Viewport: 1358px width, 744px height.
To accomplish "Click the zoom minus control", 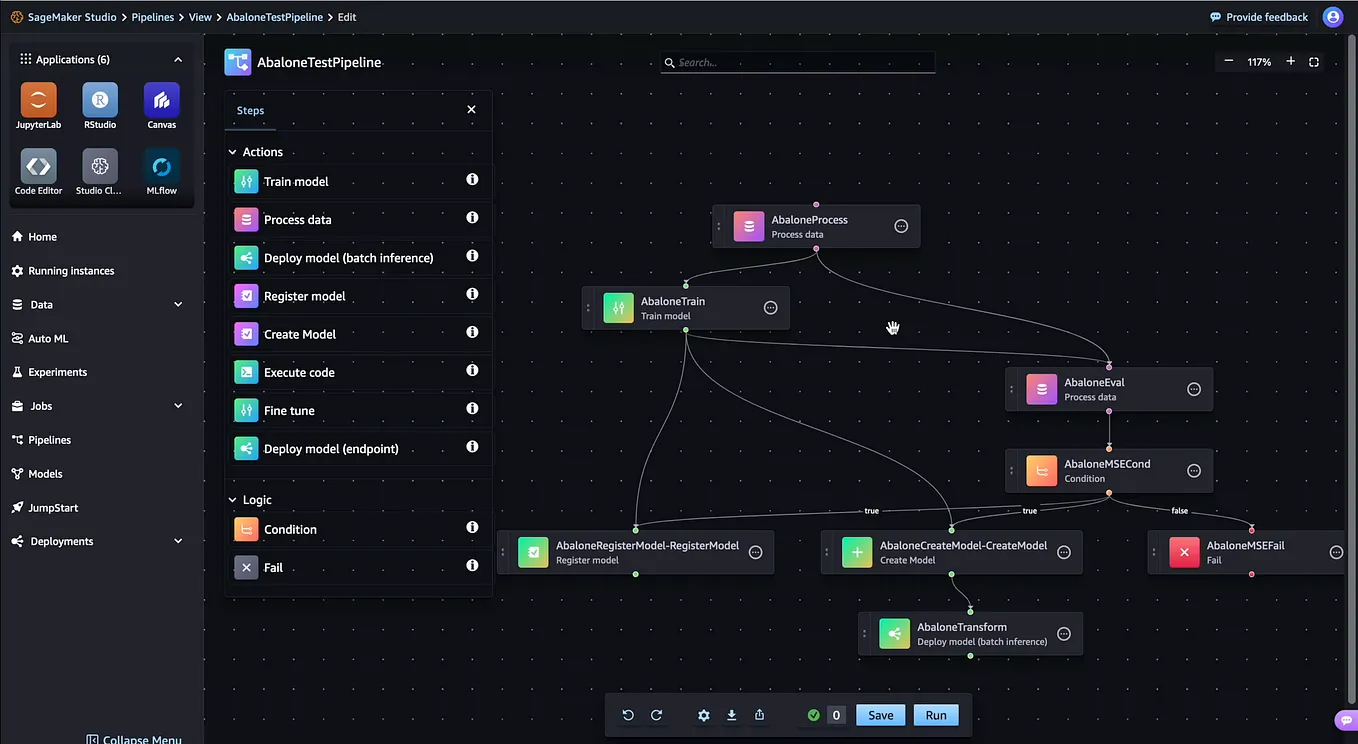I will point(1228,61).
